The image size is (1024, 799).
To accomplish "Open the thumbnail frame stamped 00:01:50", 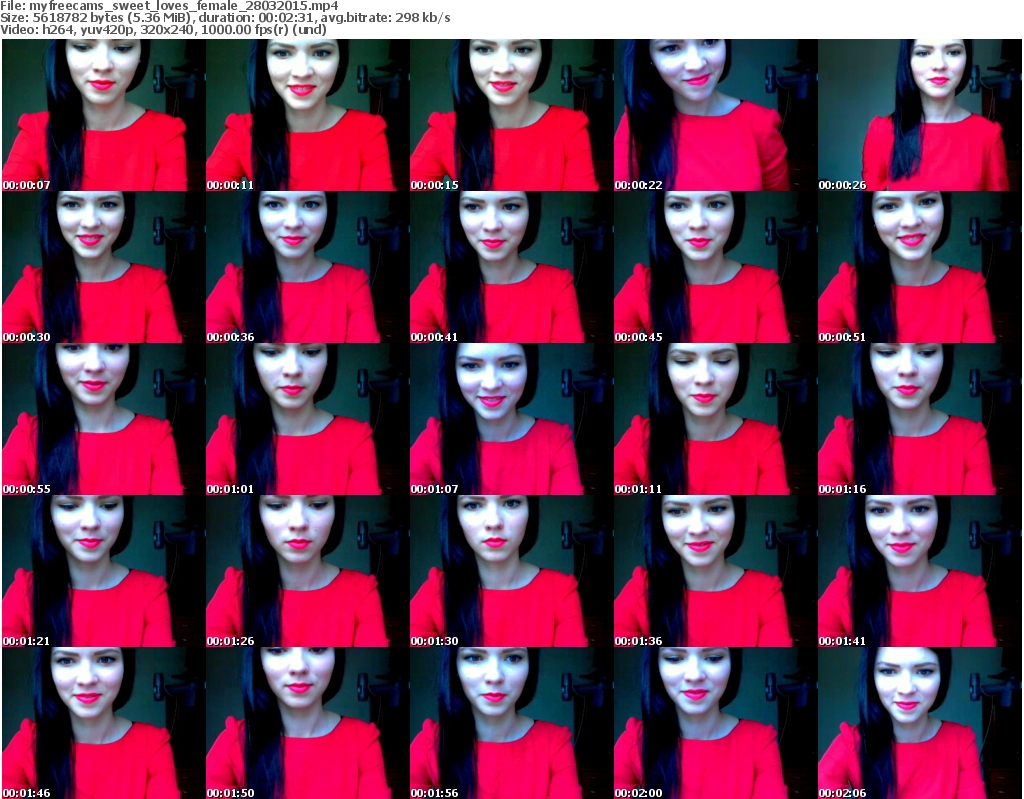I will (308, 723).
